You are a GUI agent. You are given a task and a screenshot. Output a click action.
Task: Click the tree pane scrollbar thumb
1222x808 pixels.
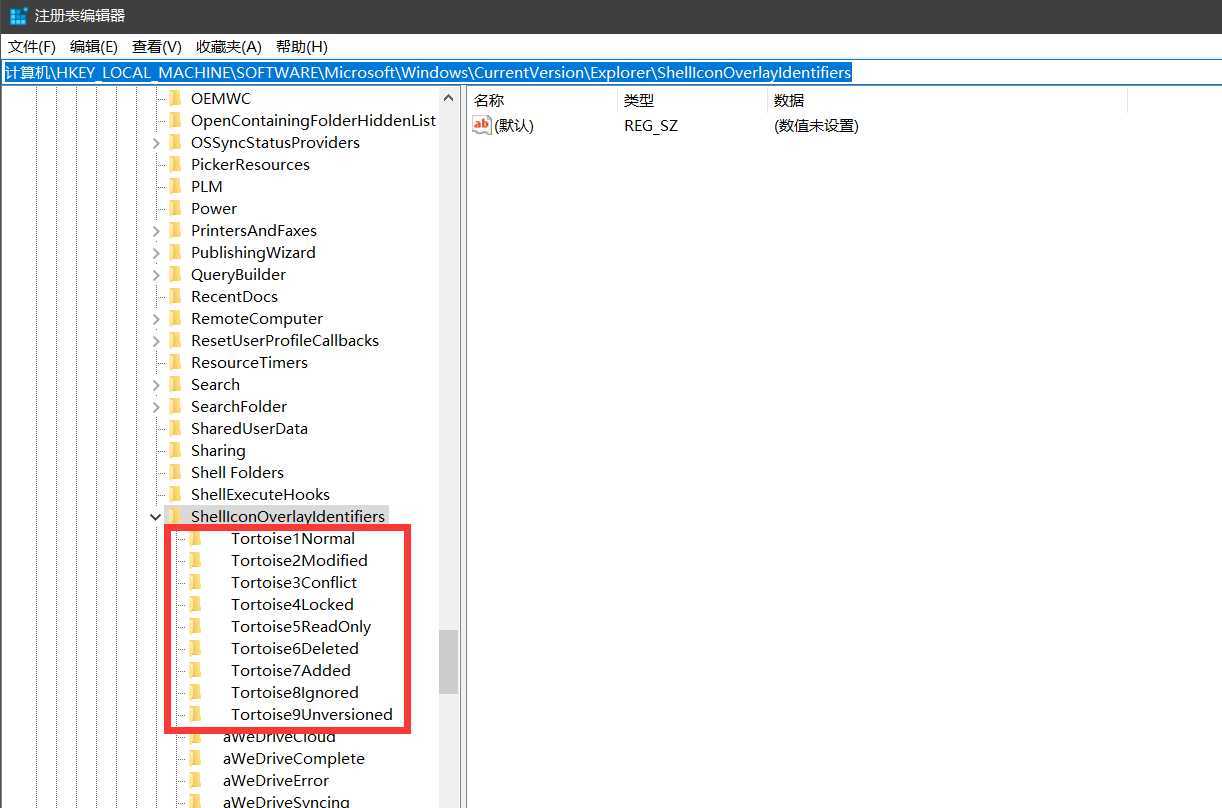click(x=448, y=661)
